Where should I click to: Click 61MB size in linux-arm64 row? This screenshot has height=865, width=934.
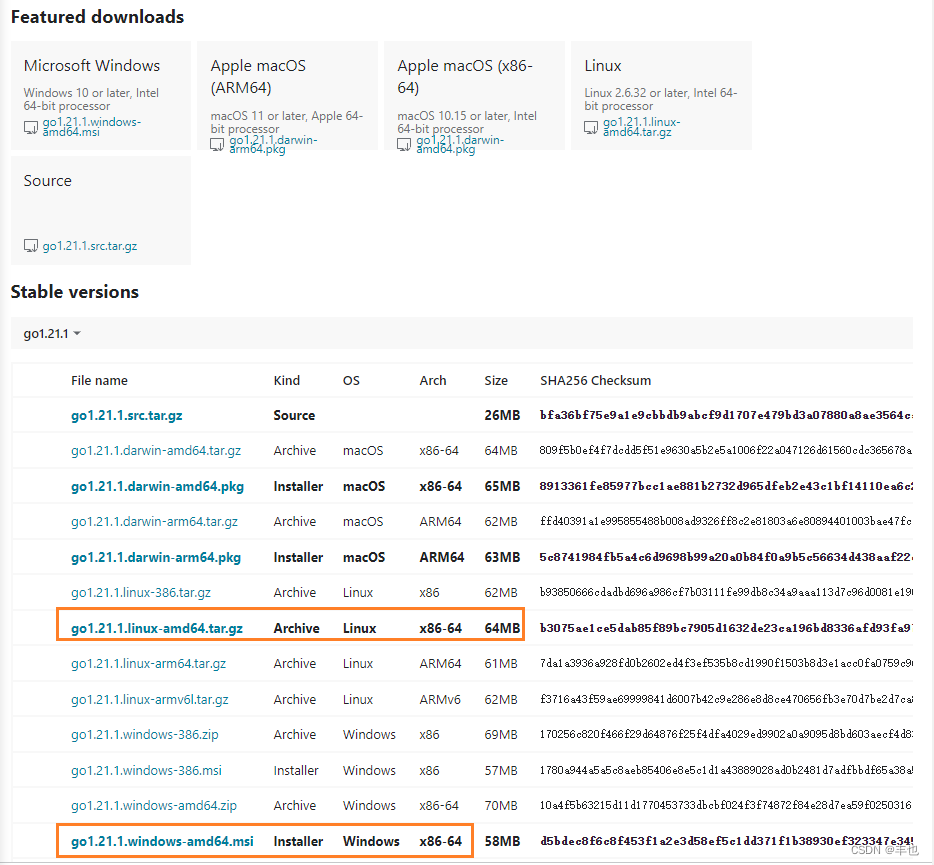[x=501, y=664]
